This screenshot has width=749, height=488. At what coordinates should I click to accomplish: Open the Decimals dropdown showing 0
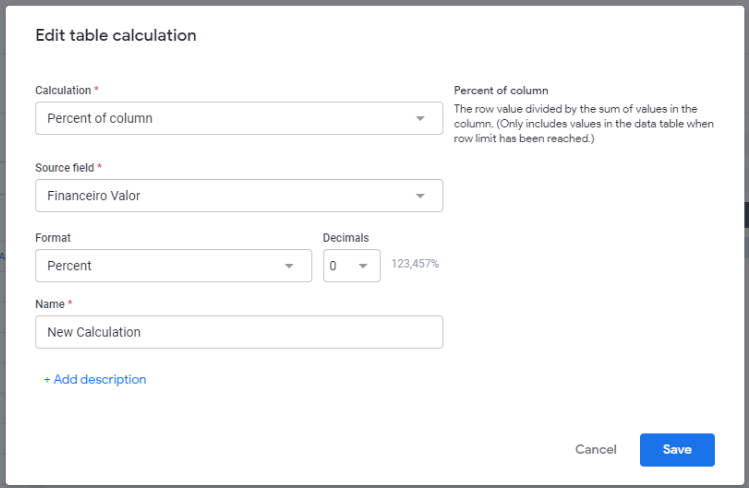(x=352, y=265)
